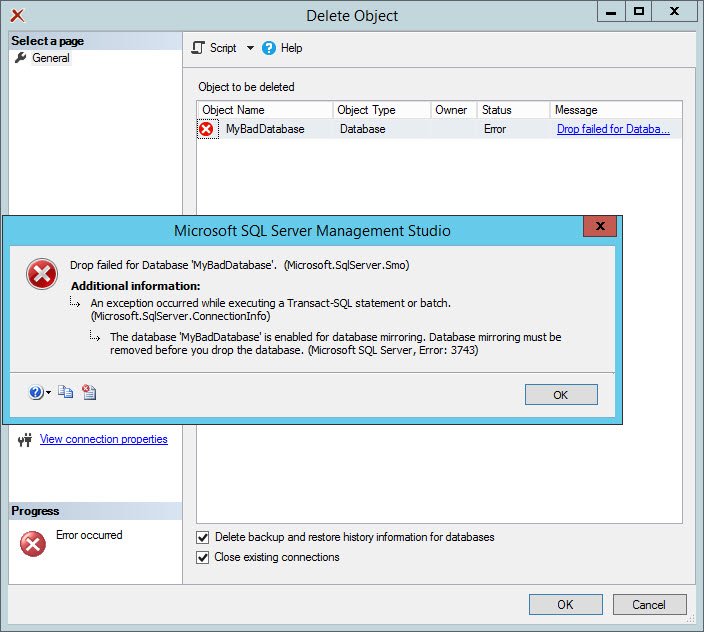
Task: Click the show technical details icon
Action: tap(89, 392)
